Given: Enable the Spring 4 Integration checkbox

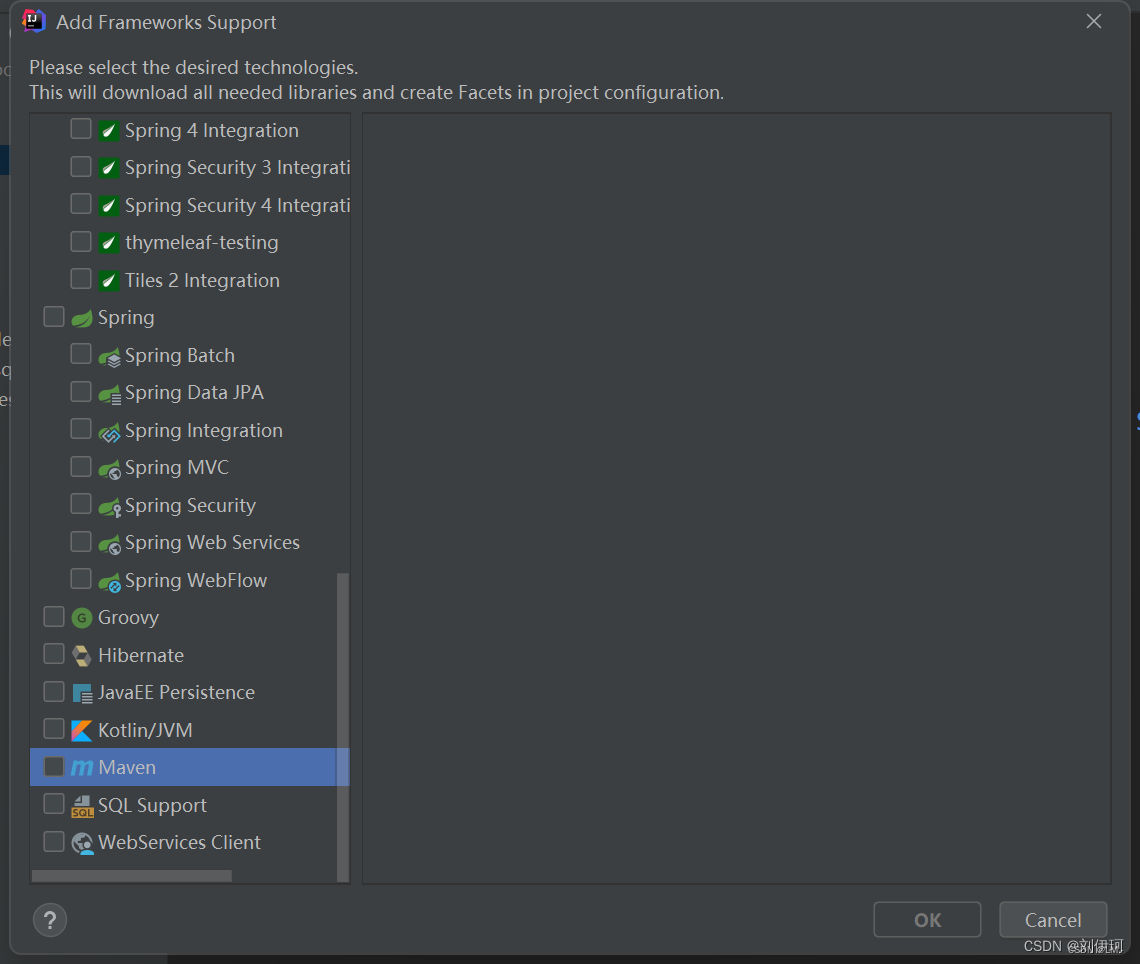Looking at the screenshot, I should tap(81, 129).
